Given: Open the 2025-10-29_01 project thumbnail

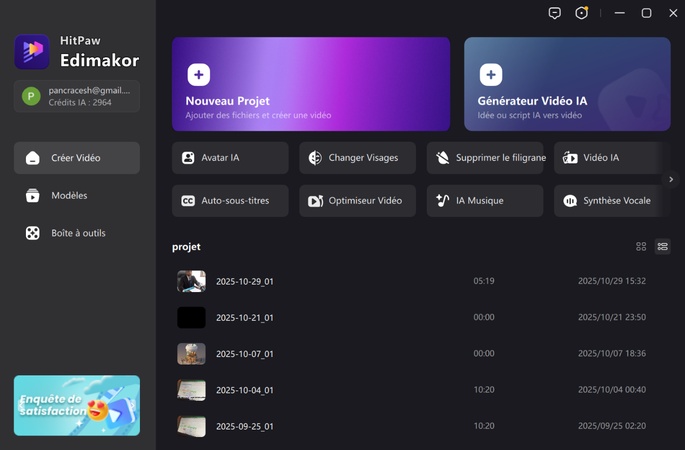Looking at the screenshot, I should (191, 282).
